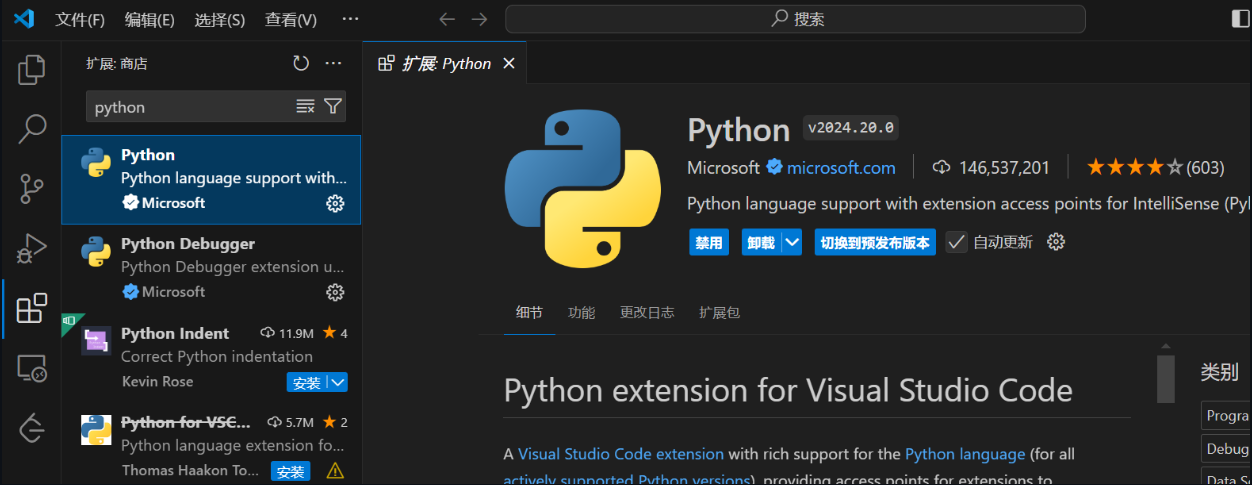The image size is (1252, 485).
Task: Go forward in navigation history
Action: tap(479, 19)
